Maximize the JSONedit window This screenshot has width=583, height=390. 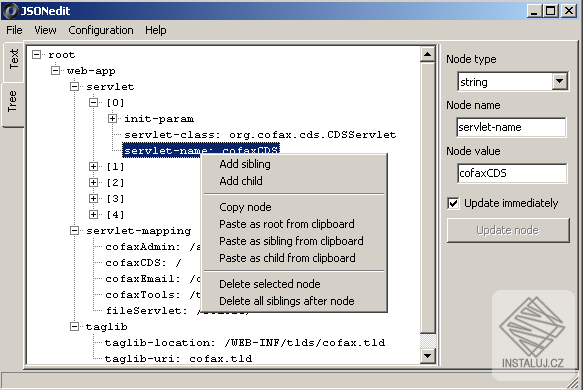(550, 11)
